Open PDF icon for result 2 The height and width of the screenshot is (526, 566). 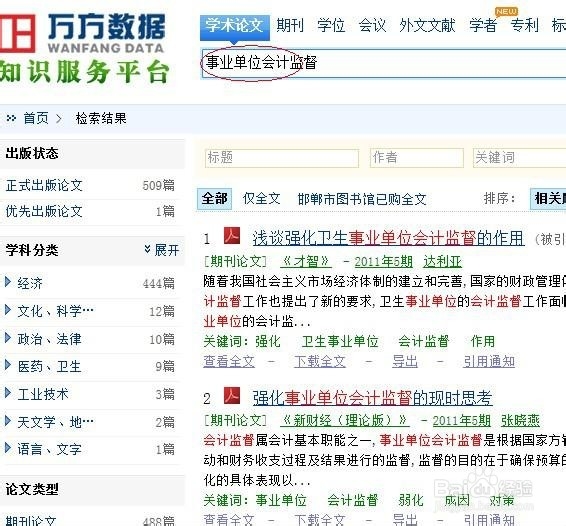click(232, 395)
